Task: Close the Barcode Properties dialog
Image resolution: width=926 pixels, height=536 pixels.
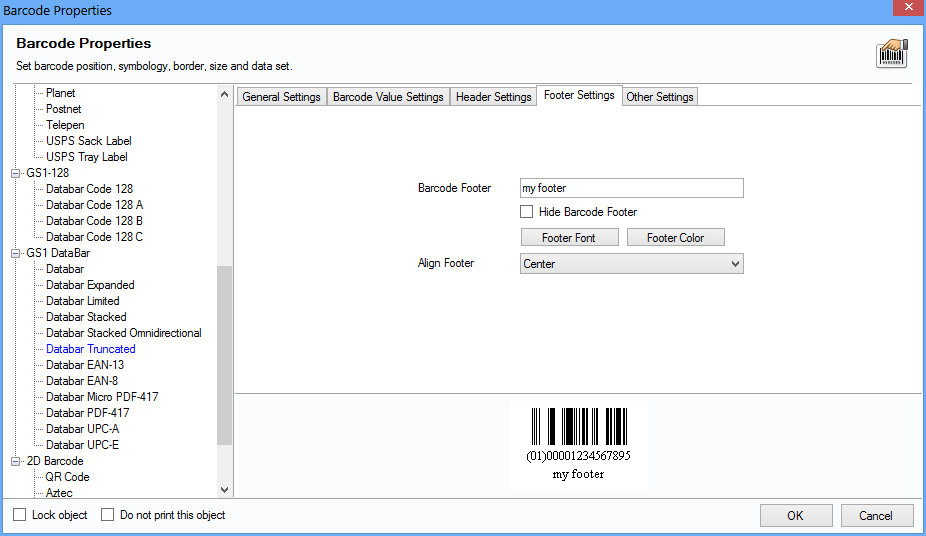Action: (x=908, y=7)
